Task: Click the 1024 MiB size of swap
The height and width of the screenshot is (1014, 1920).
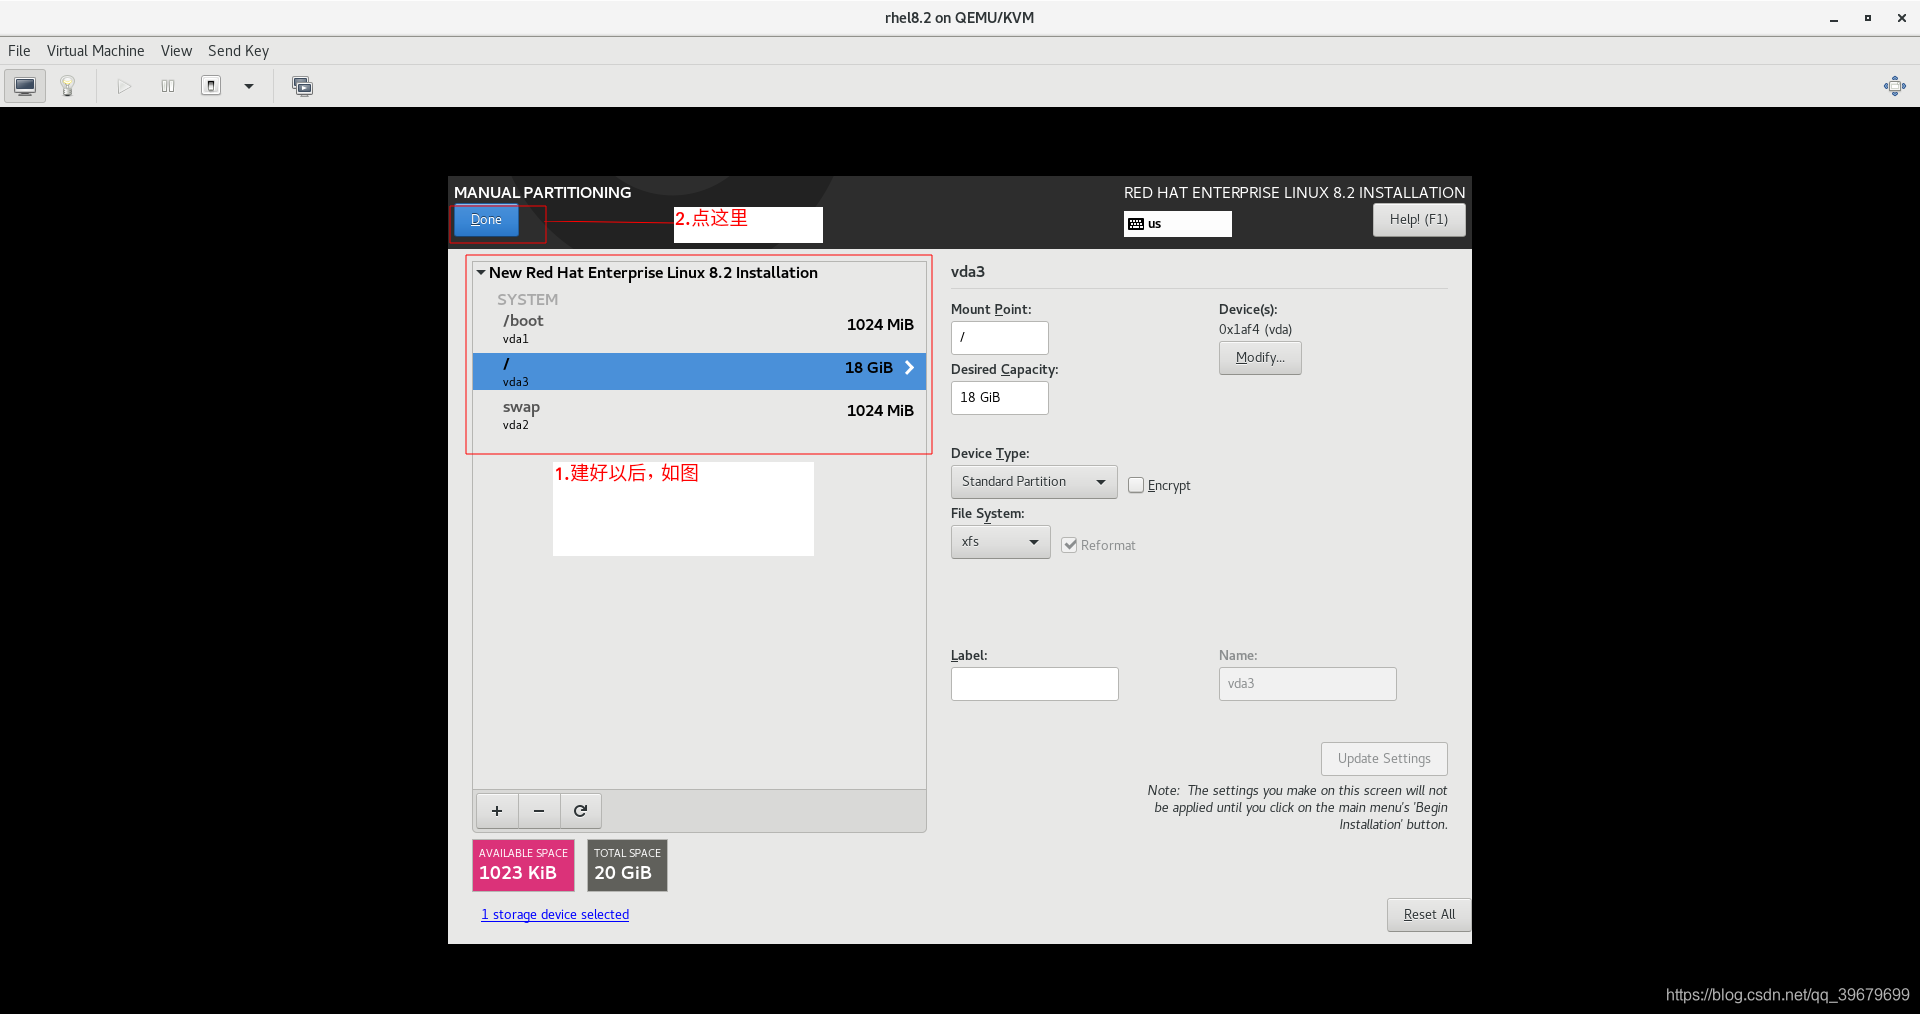Action: 880,411
